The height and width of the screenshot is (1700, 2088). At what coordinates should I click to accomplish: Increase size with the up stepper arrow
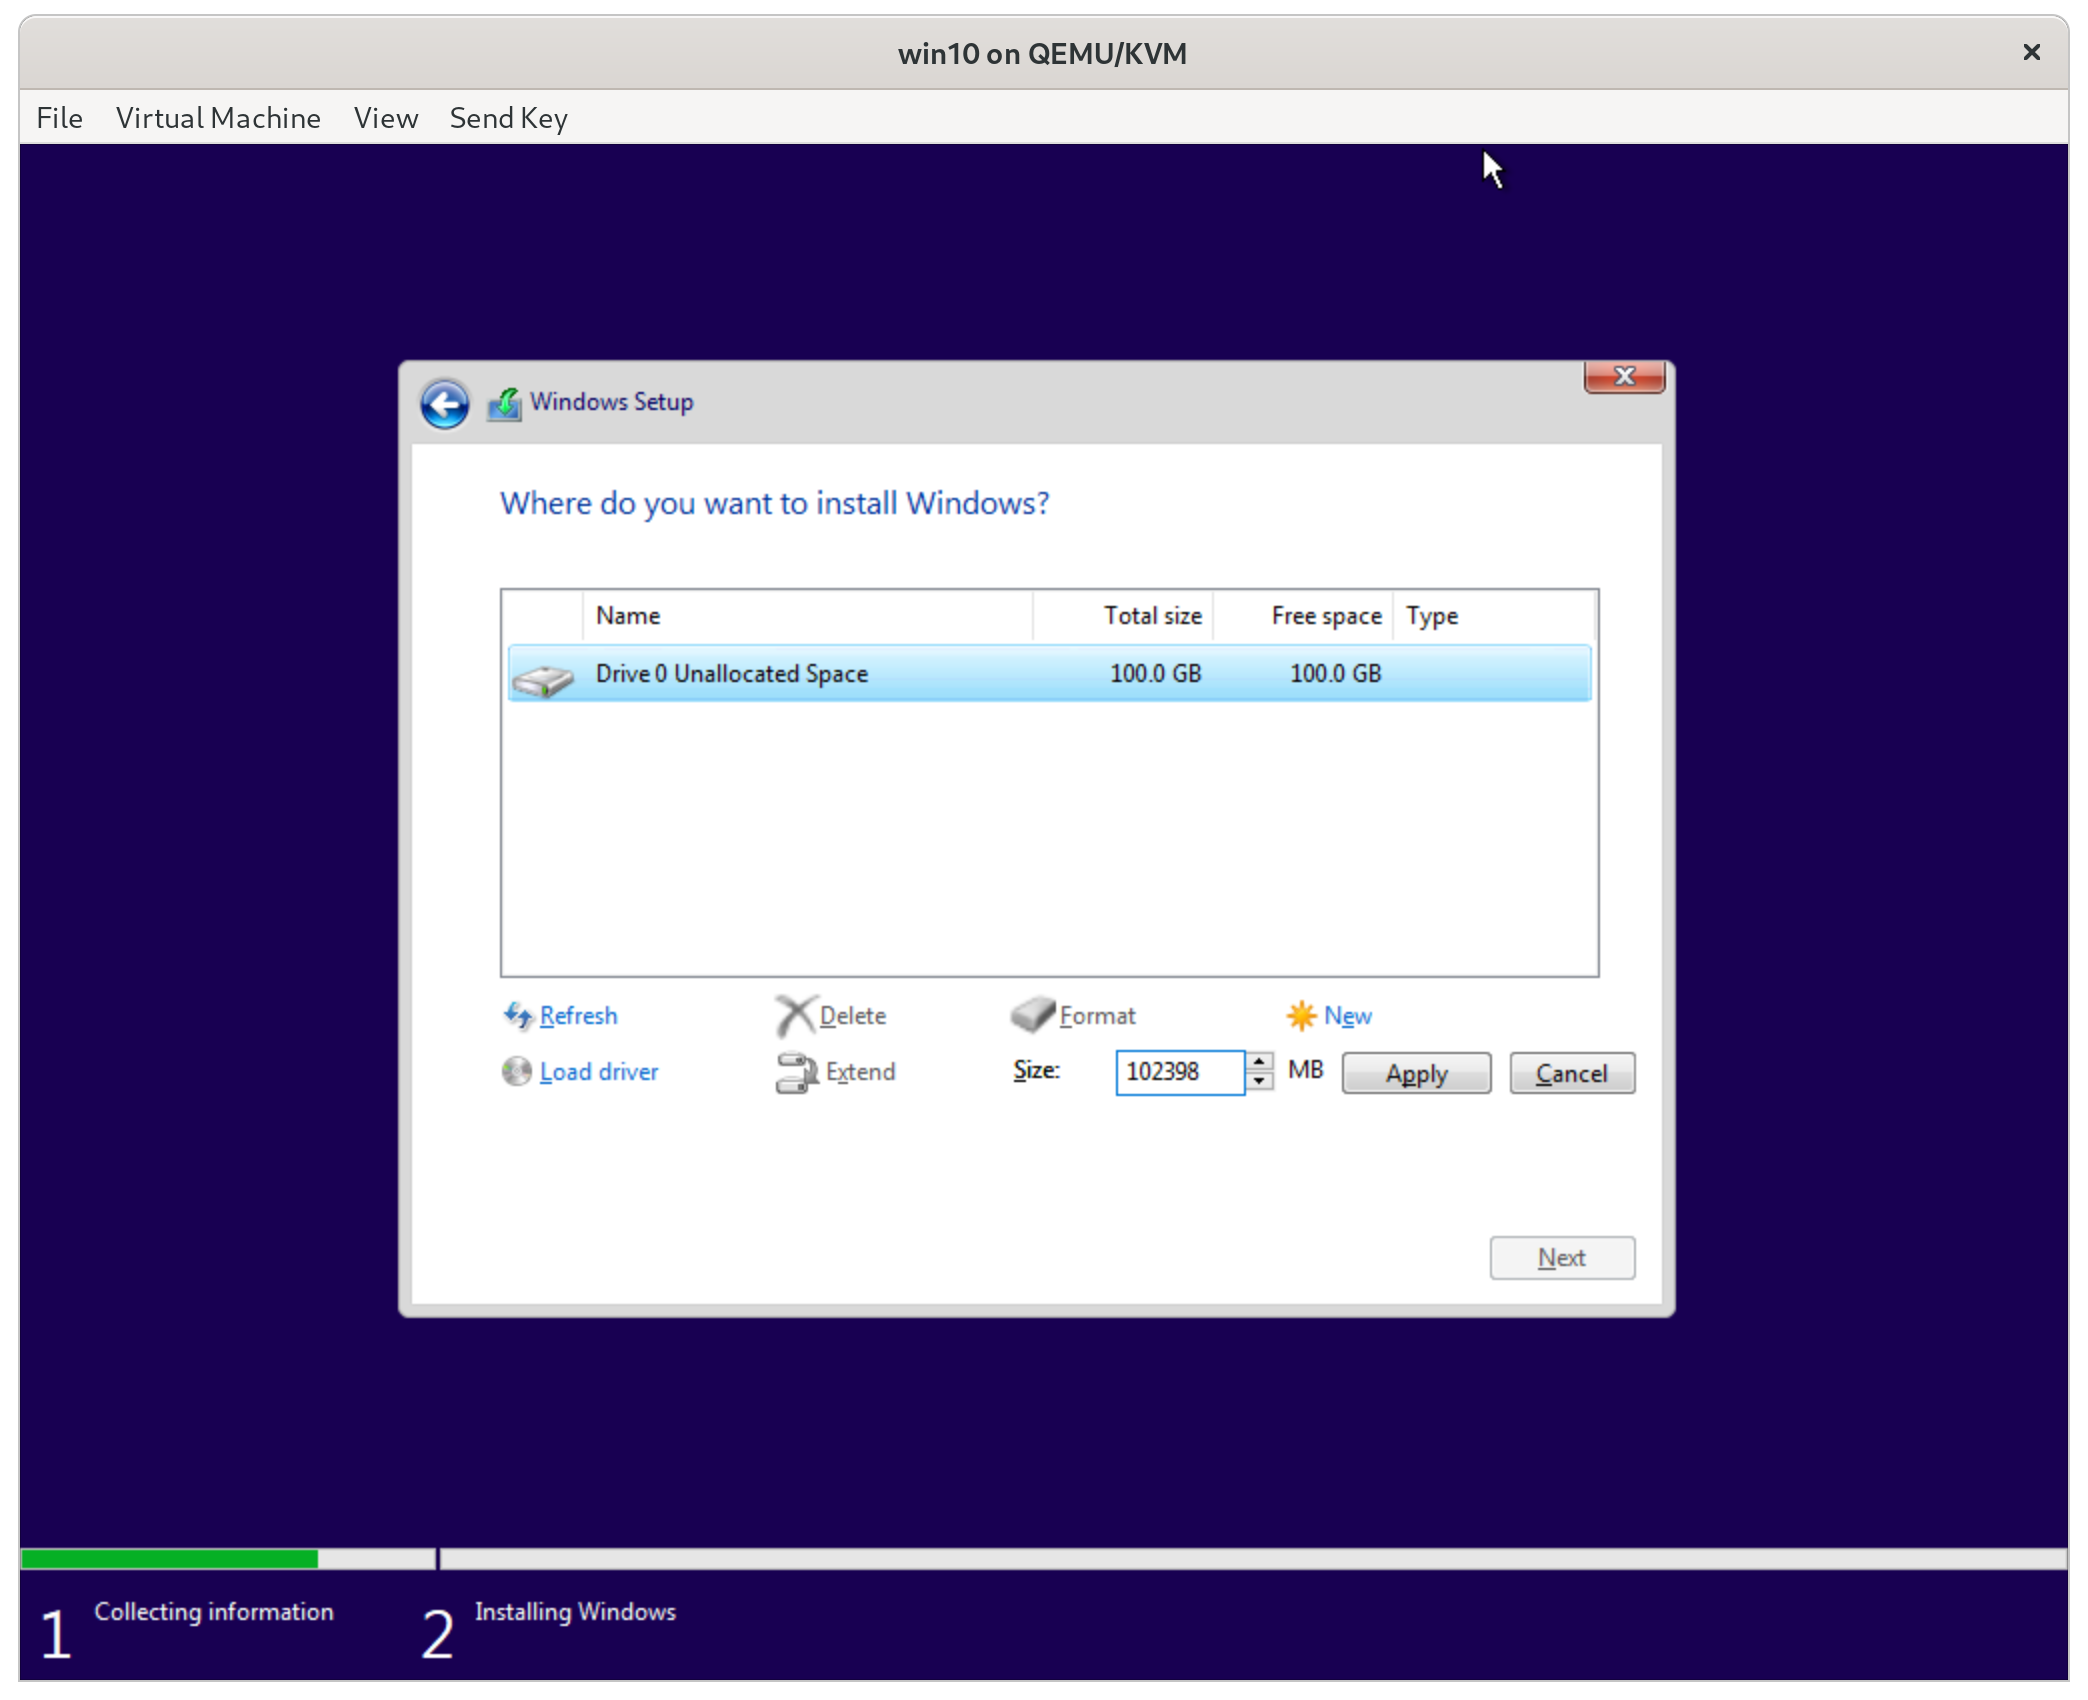1259,1062
